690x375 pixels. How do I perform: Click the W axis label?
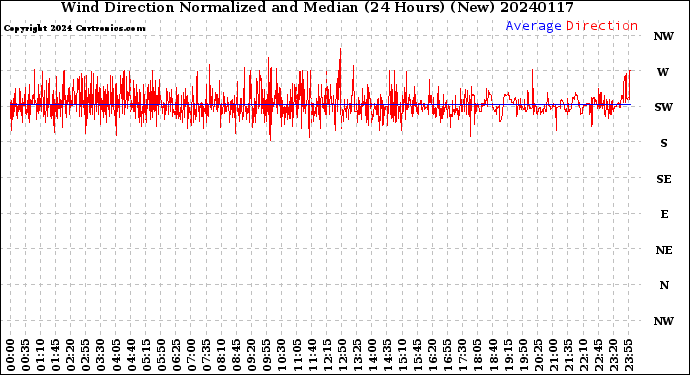[x=663, y=72]
